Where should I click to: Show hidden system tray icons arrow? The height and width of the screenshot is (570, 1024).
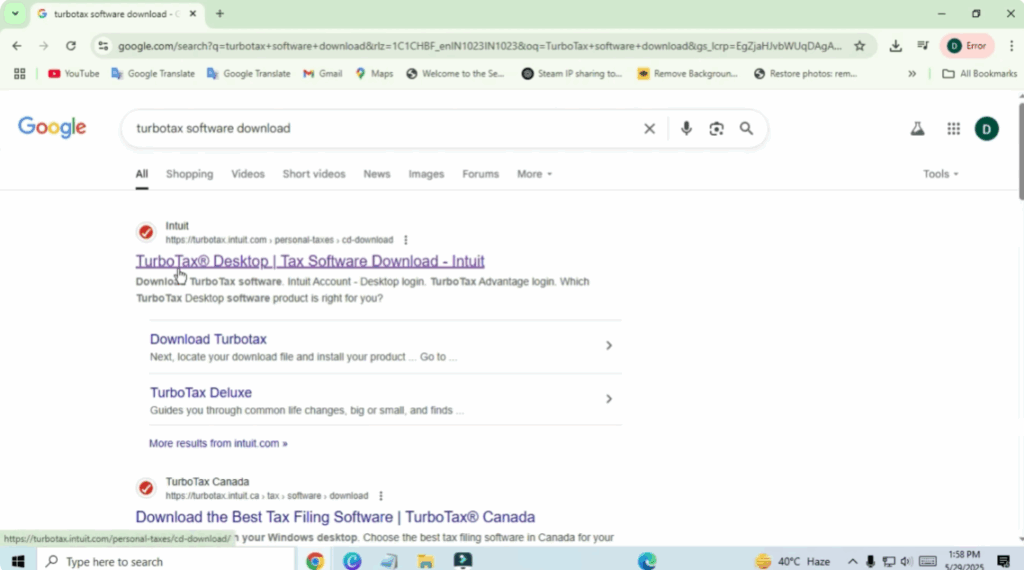852,561
